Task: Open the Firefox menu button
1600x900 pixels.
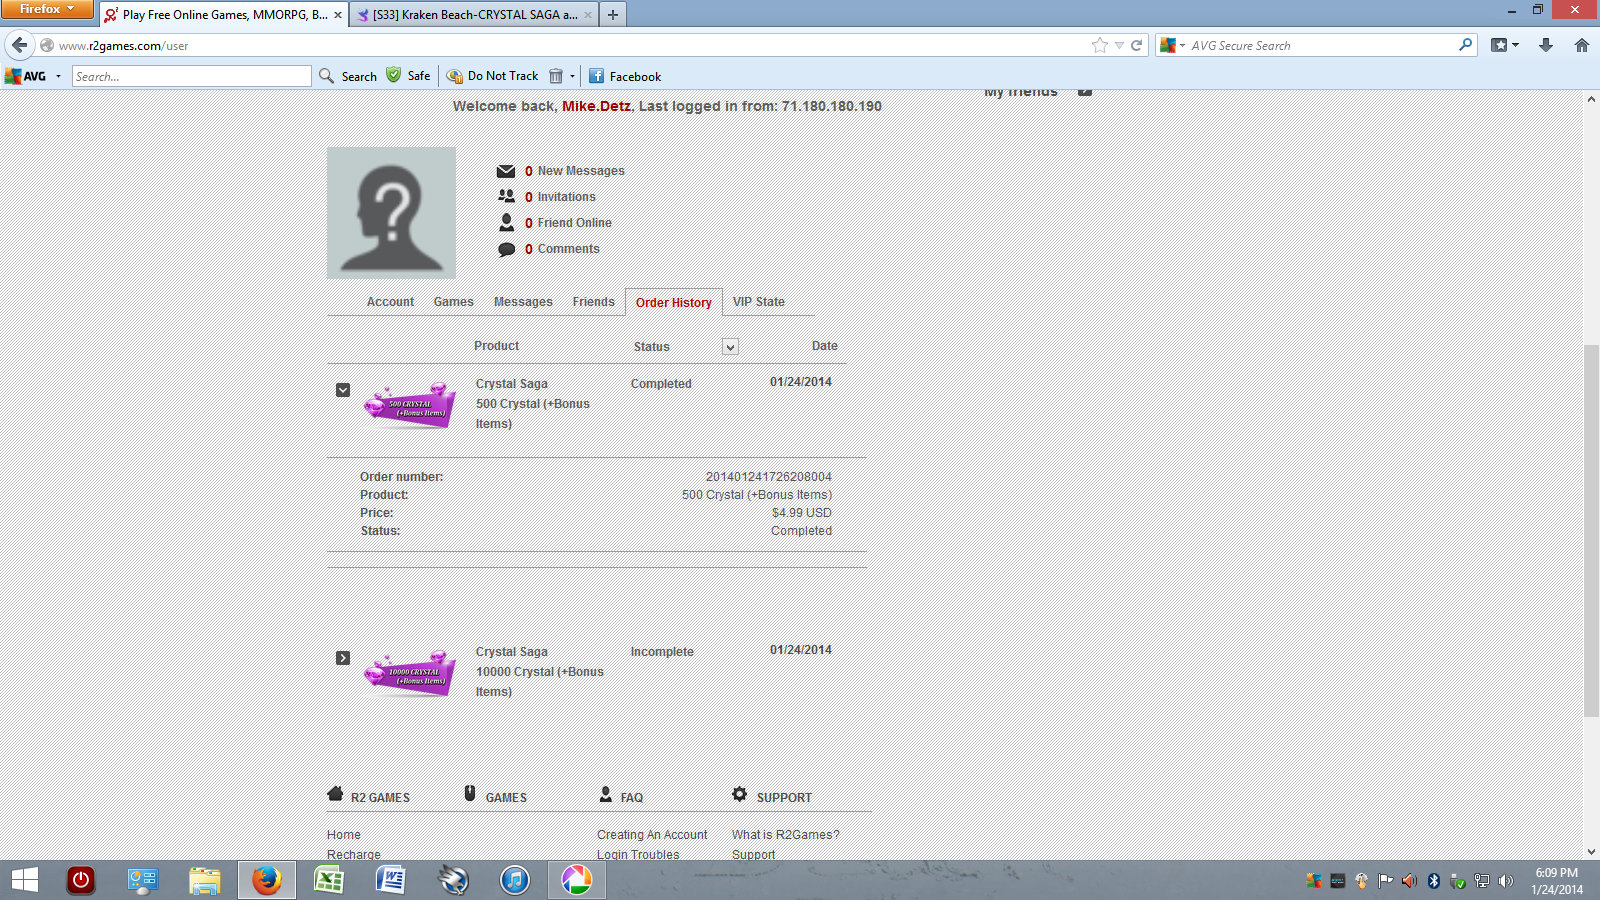Action: 47,9
